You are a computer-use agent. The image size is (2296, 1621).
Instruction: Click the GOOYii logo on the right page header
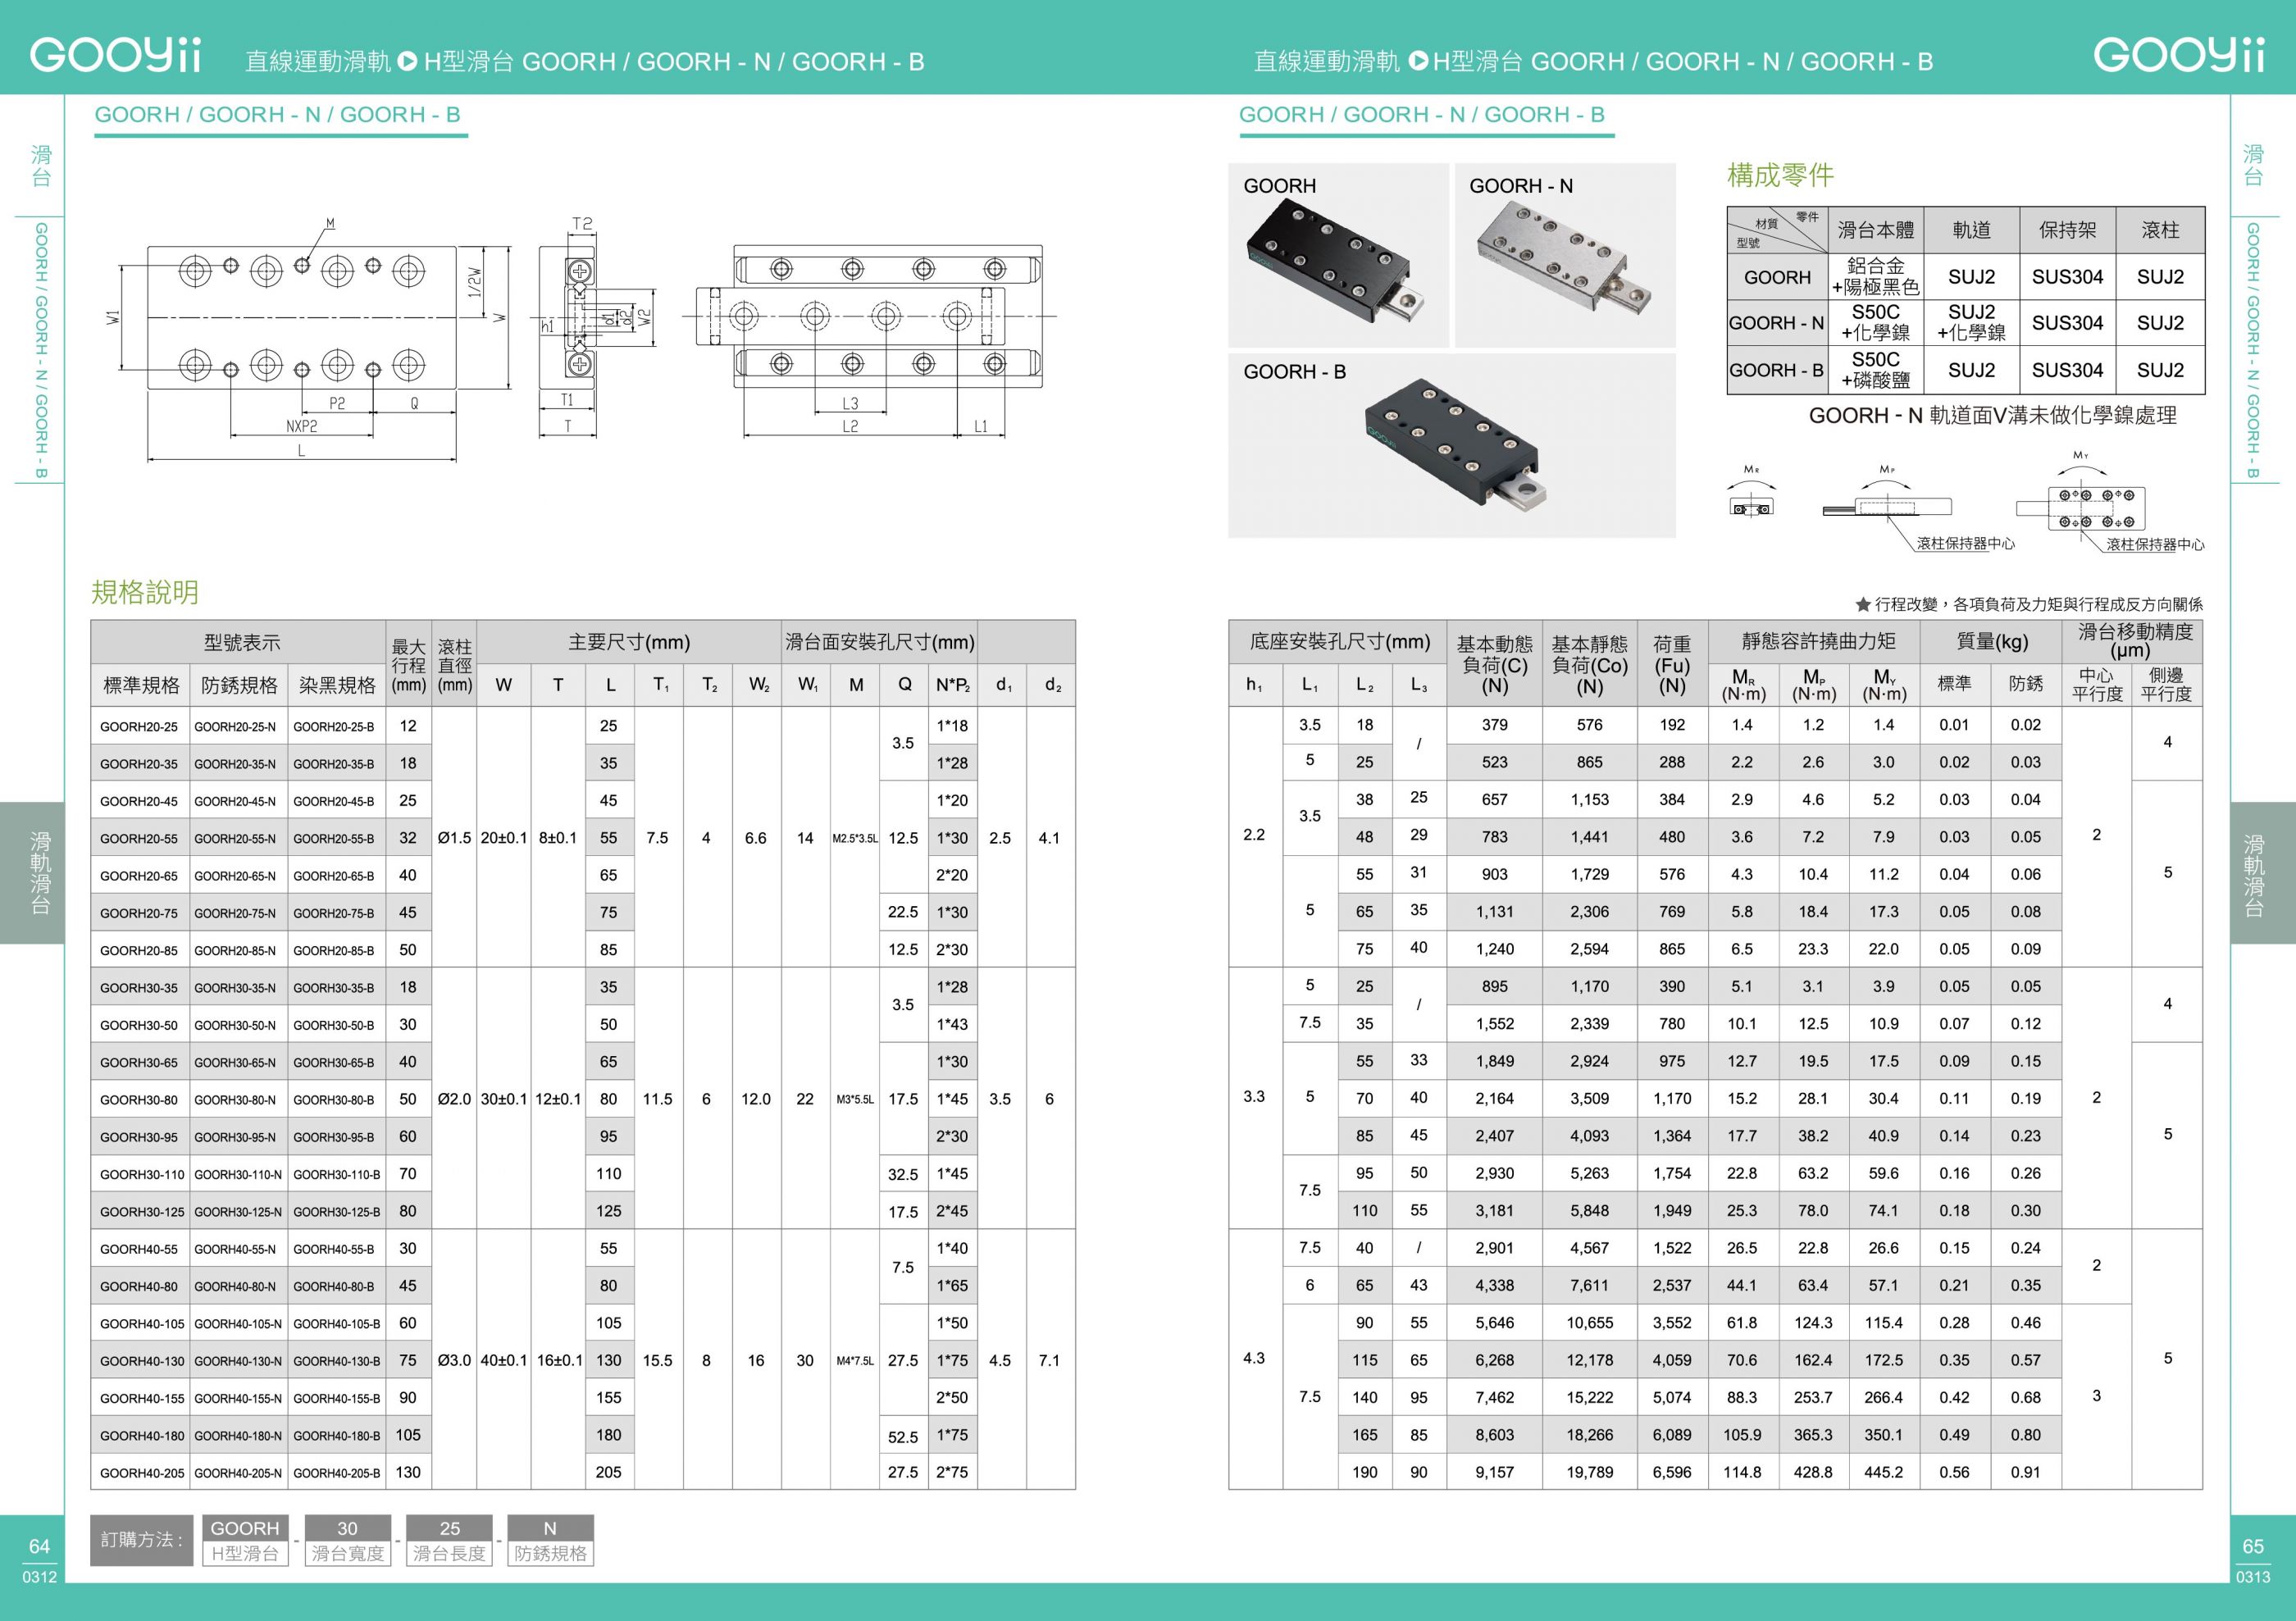(x=2179, y=56)
